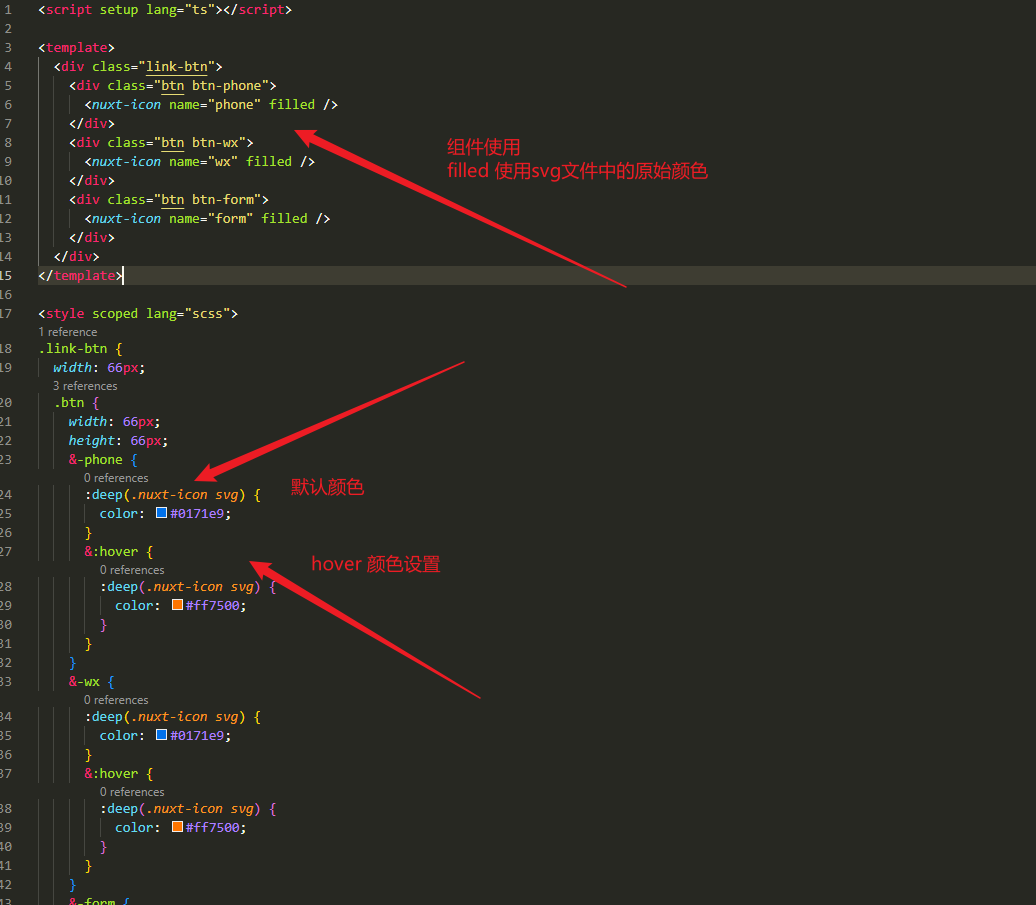Screen dimensions: 1036x905
Task: Click the &-phone selector on line 23
Action: (x=96, y=459)
